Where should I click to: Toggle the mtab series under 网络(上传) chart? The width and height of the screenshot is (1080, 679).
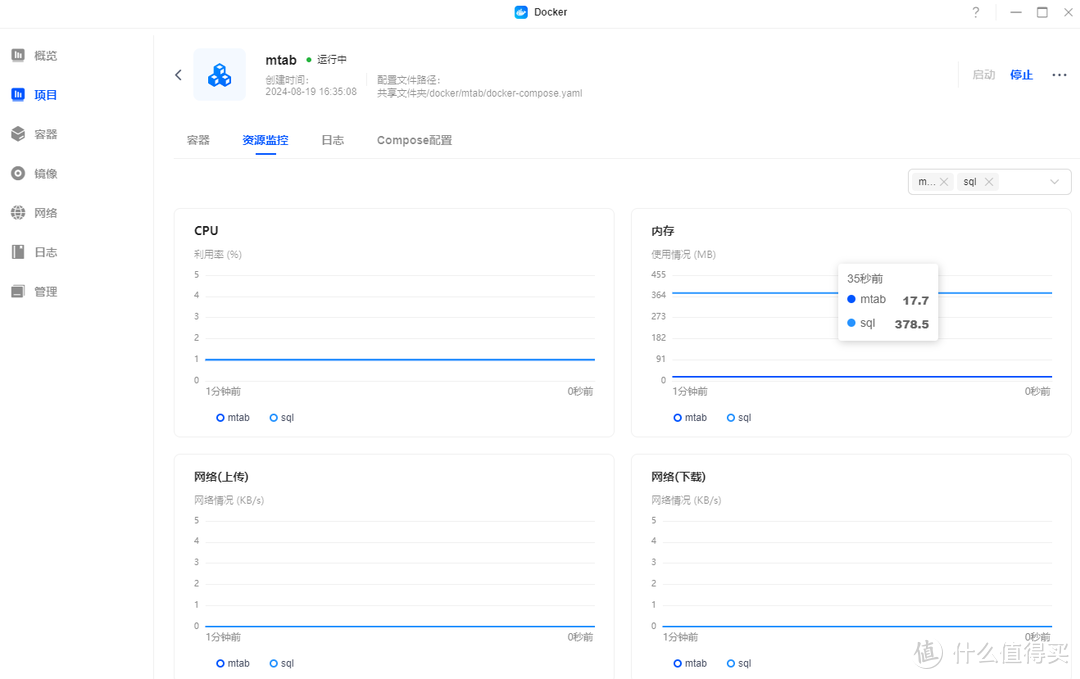233,662
